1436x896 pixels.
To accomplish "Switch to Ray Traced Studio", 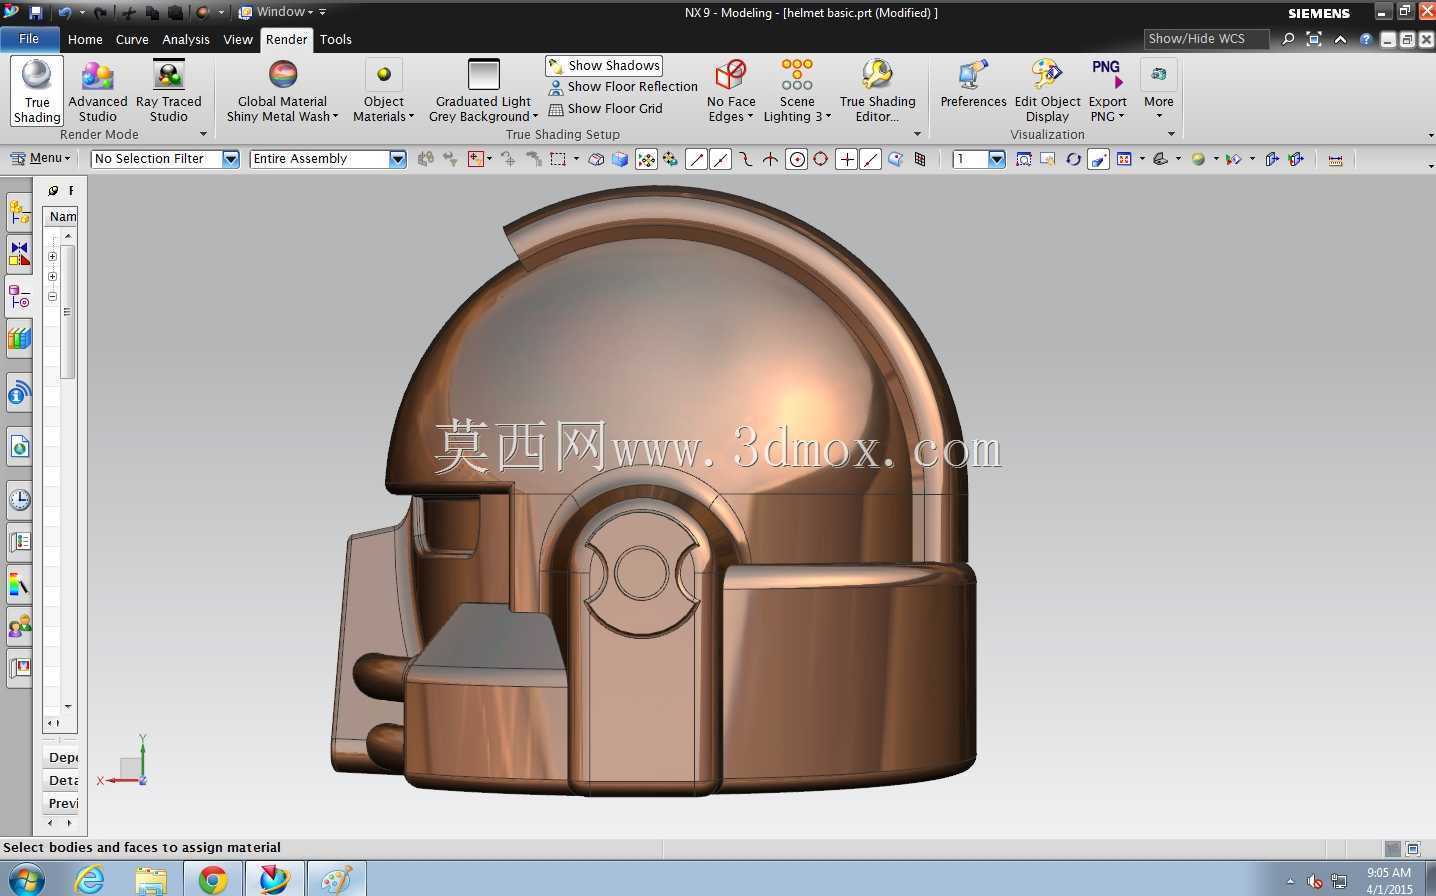I will click(x=168, y=91).
